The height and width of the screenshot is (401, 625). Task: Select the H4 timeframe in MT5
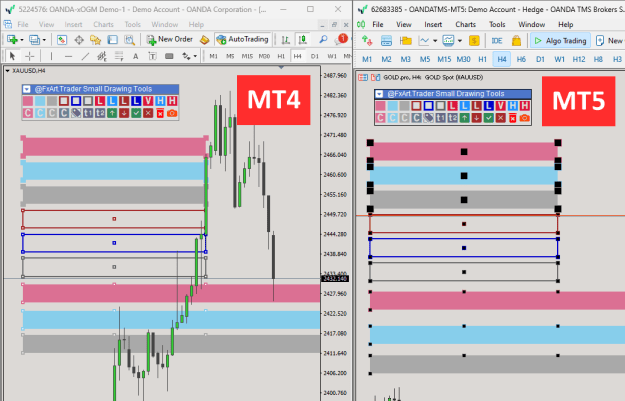(x=502, y=59)
